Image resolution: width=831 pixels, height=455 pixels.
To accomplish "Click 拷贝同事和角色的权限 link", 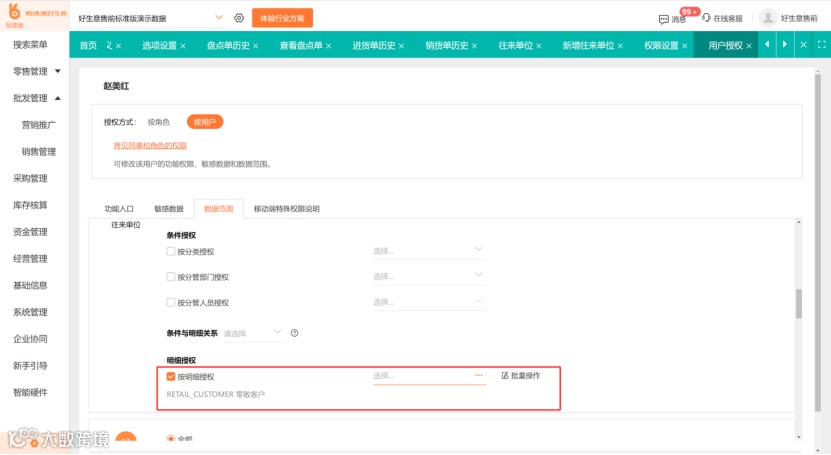I will click(150, 146).
